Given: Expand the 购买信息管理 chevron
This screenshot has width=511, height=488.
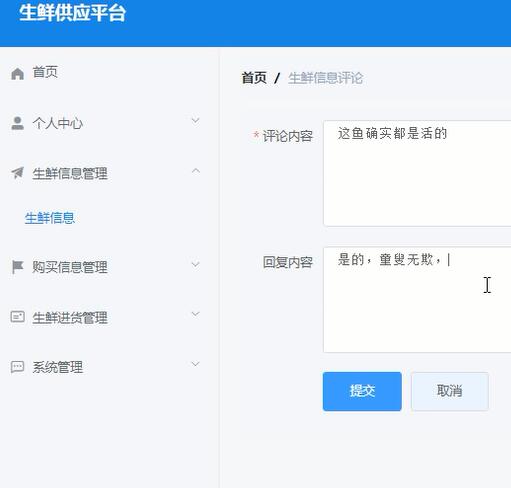Looking at the screenshot, I should [196, 264].
